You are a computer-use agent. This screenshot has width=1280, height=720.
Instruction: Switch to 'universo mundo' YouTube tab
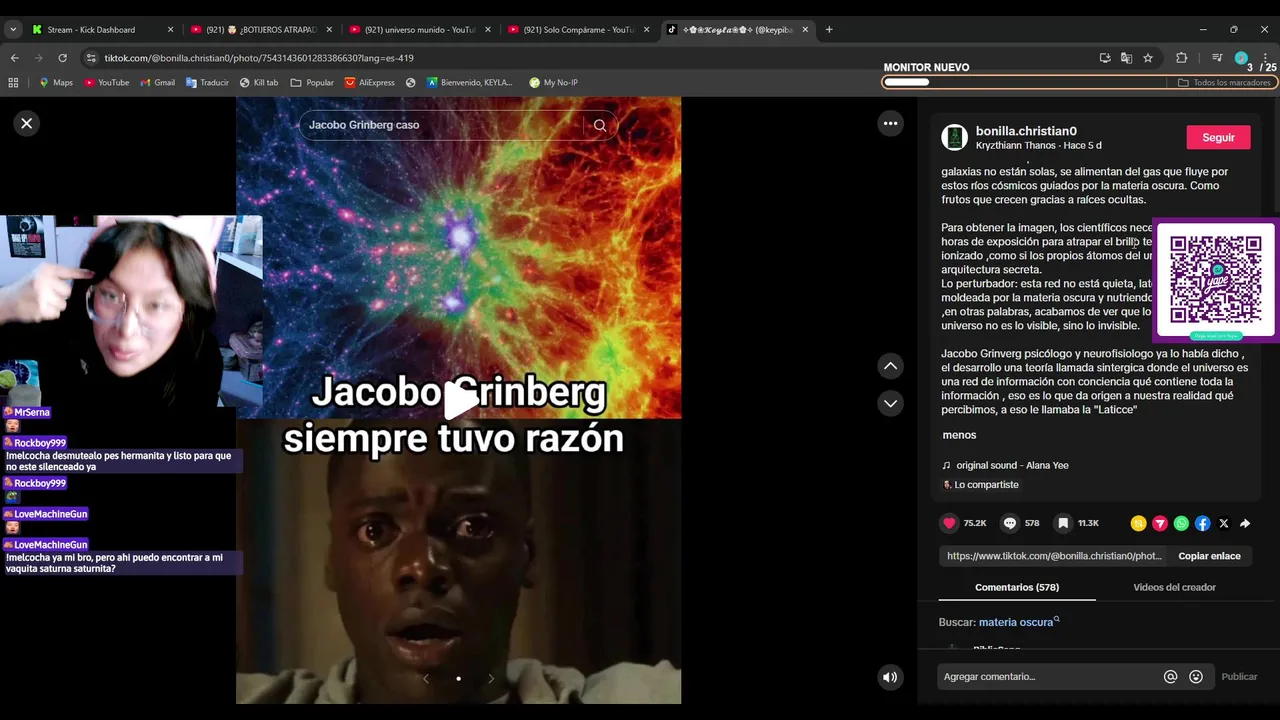point(420,29)
